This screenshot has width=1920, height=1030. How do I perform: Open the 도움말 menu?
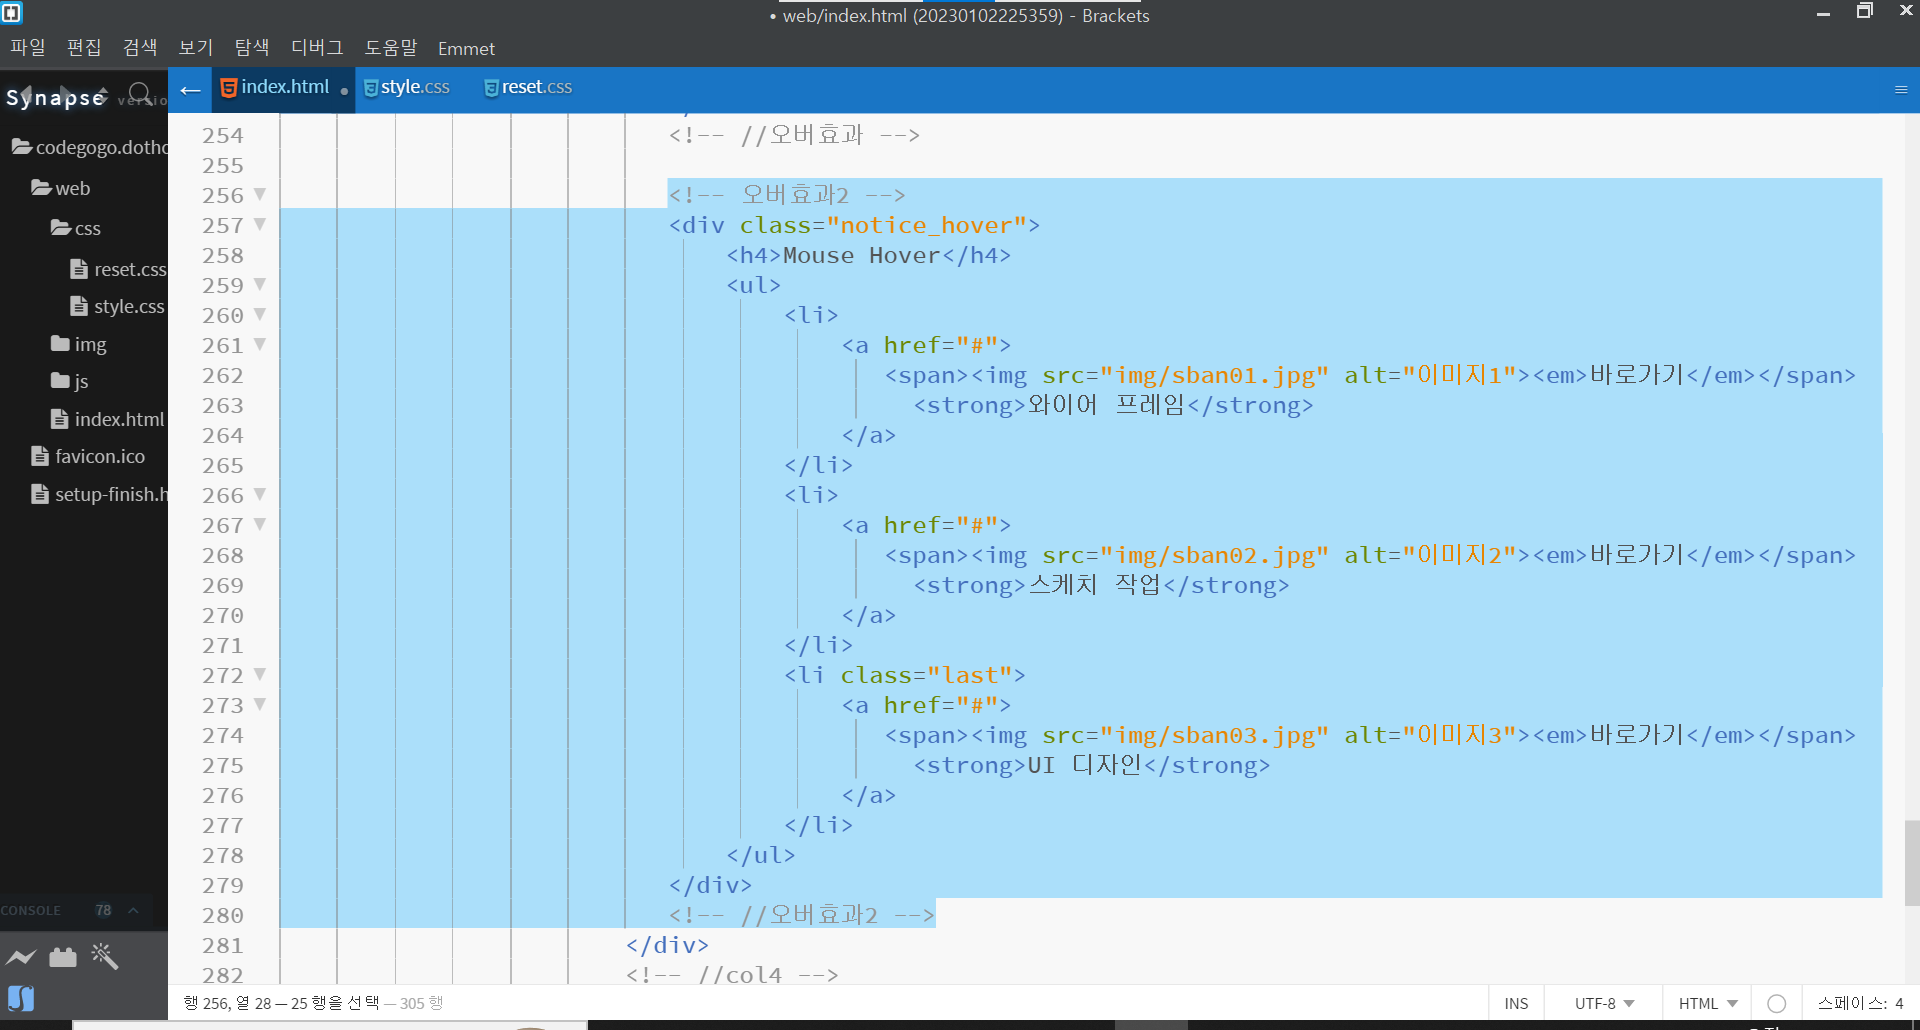[391, 48]
